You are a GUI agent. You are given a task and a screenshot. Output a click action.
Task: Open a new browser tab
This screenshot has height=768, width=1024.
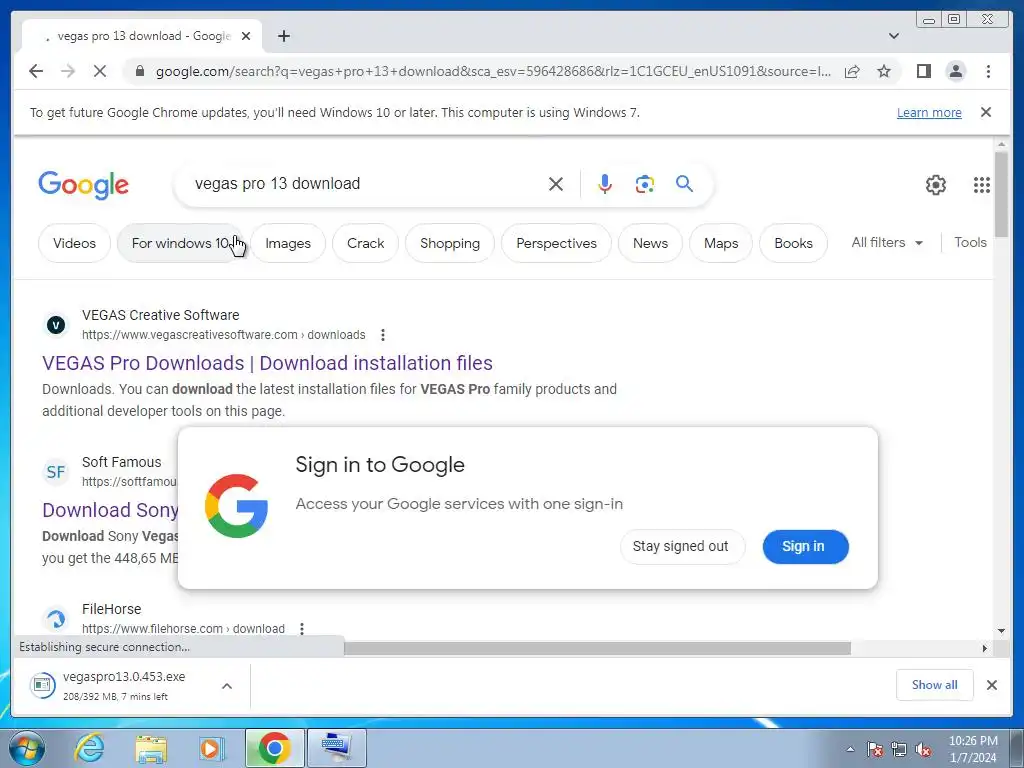pyautogui.click(x=283, y=36)
